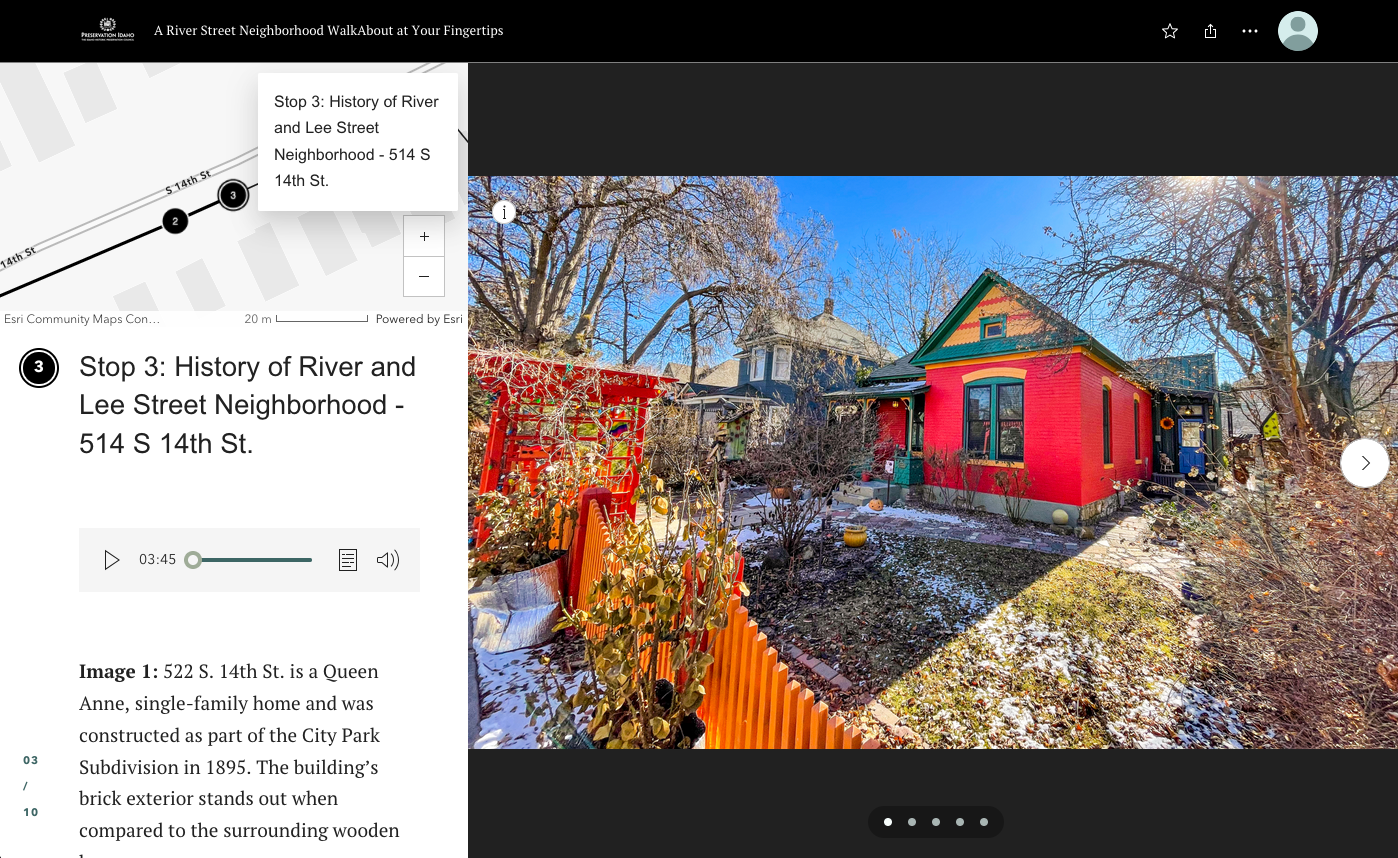Zoom in on the neighborhood map
Screen dimensions: 1398x858
[x=423, y=236]
